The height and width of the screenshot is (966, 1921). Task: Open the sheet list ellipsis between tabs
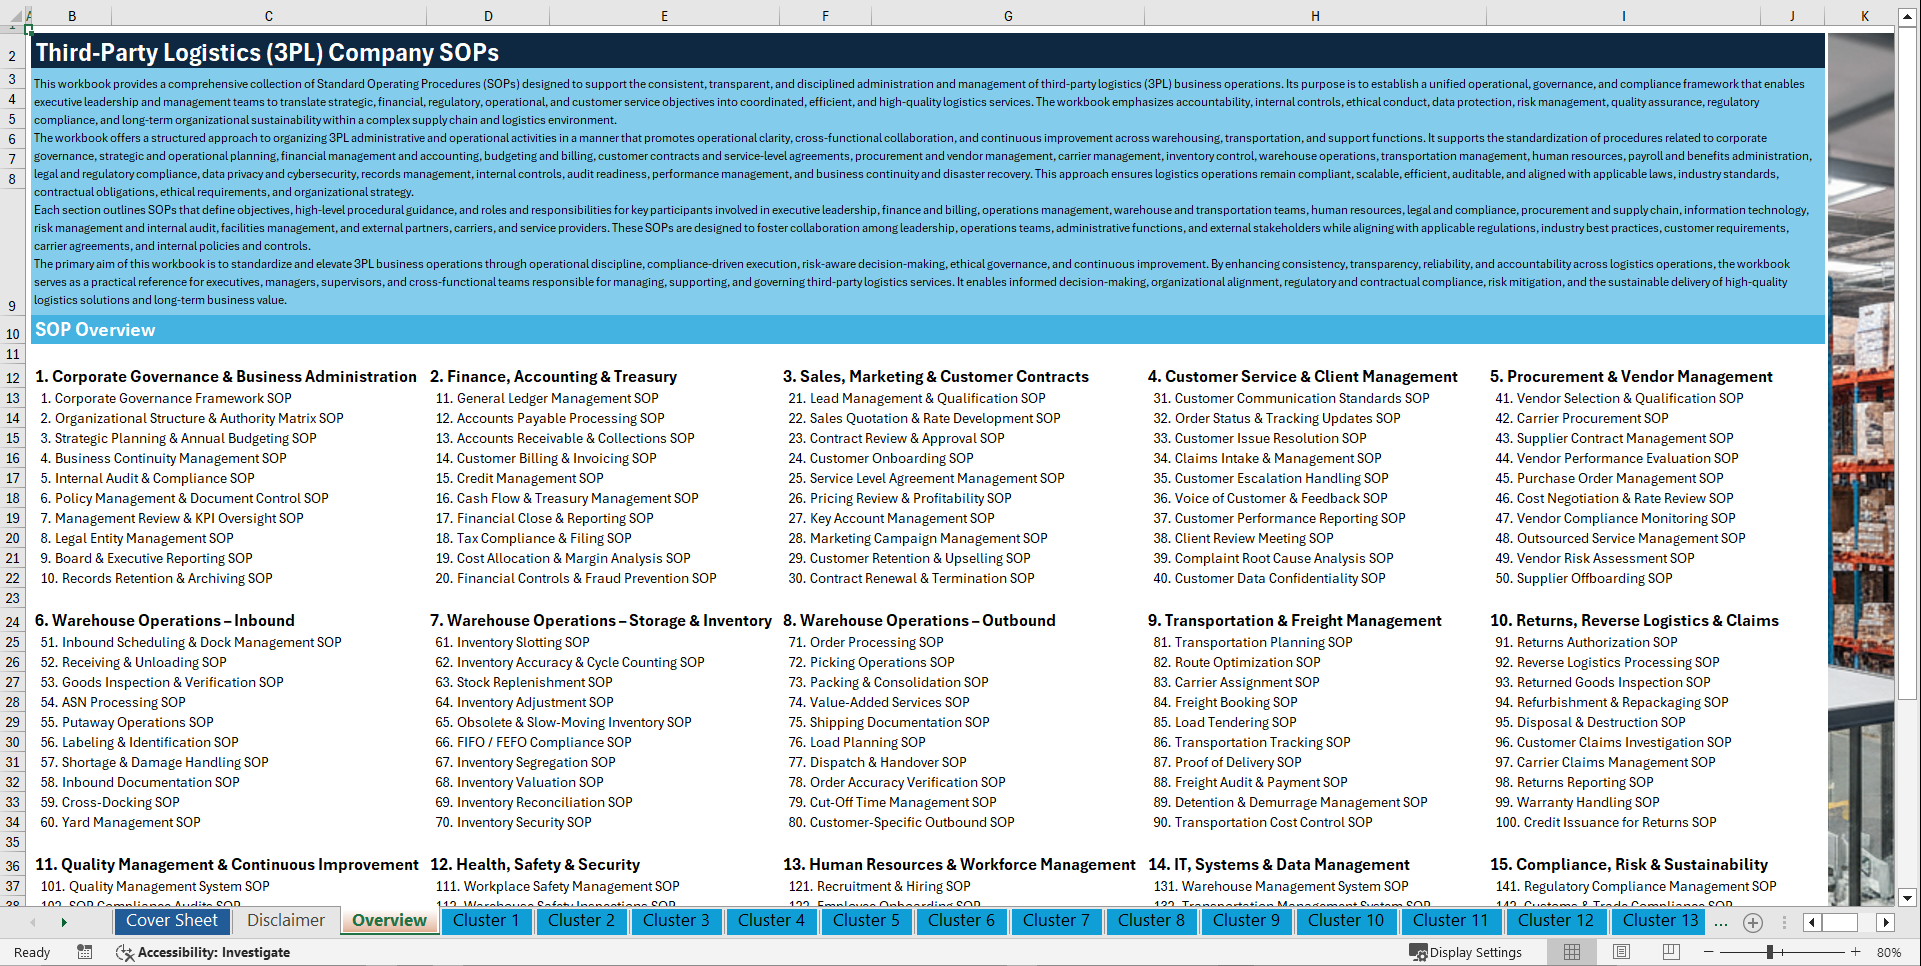1721,922
